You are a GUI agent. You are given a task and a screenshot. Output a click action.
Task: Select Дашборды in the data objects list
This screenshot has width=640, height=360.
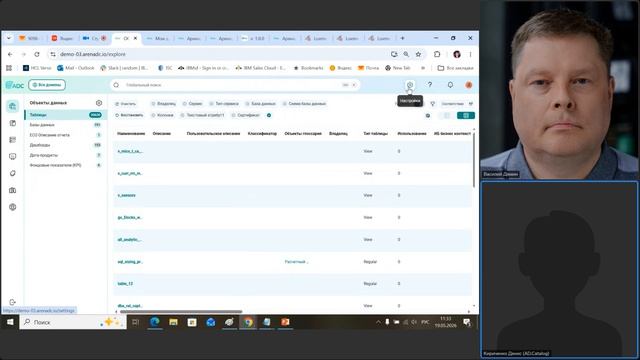pos(65,145)
